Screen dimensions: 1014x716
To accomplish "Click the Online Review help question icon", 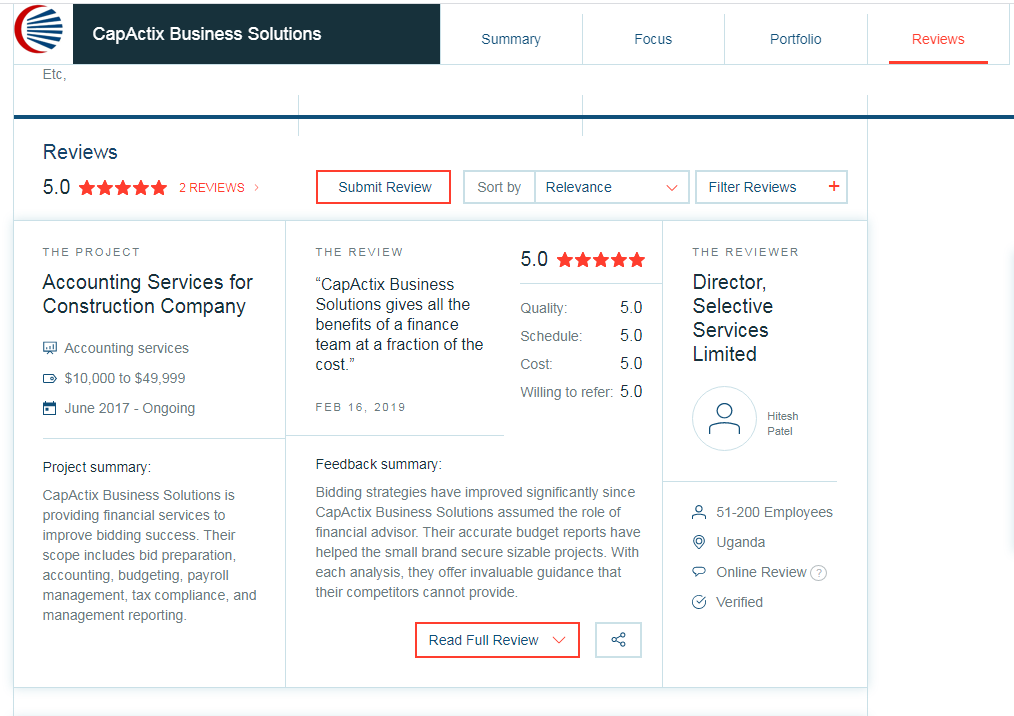I will tap(818, 573).
